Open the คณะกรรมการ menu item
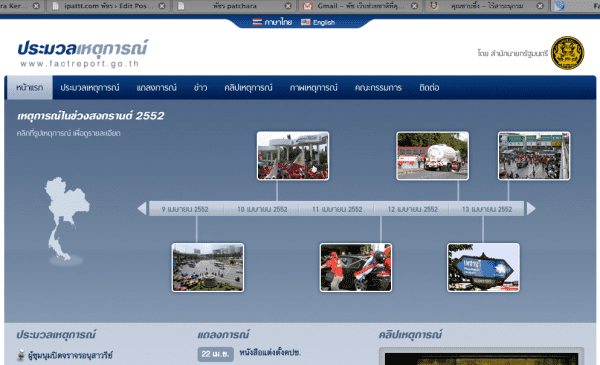This screenshot has width=600, height=365. click(x=378, y=88)
